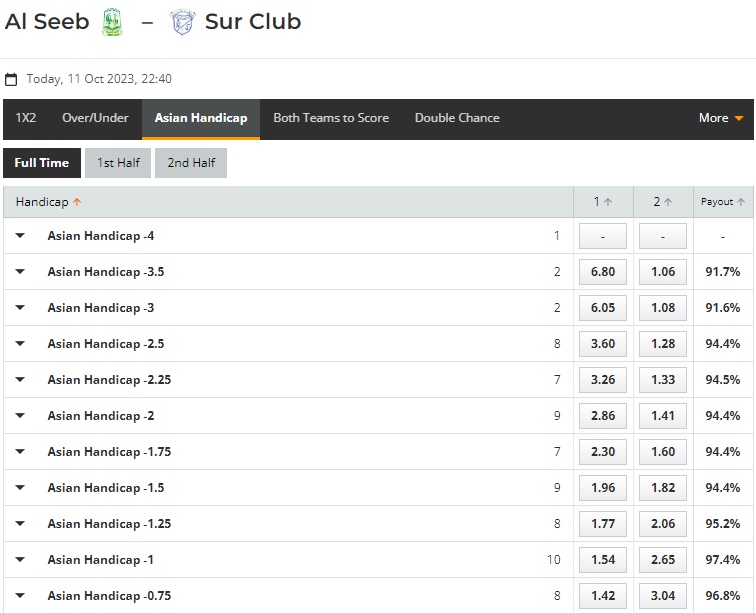Screen dimensions: 756x613
Task: Click odds 1.08 for handicap -3
Action: 663,308
